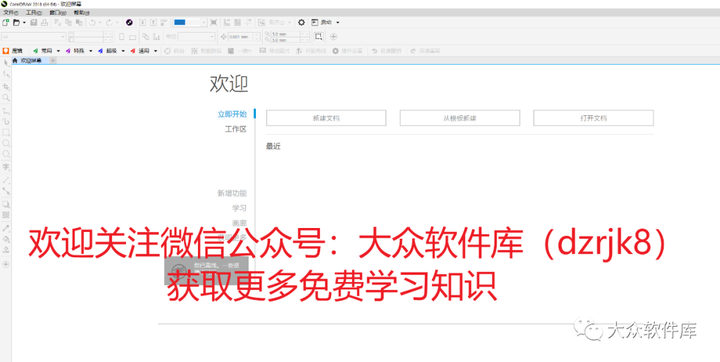Screen dimensions: 720x362
Task: Select the Drop Shadow tool
Action: tap(6, 204)
